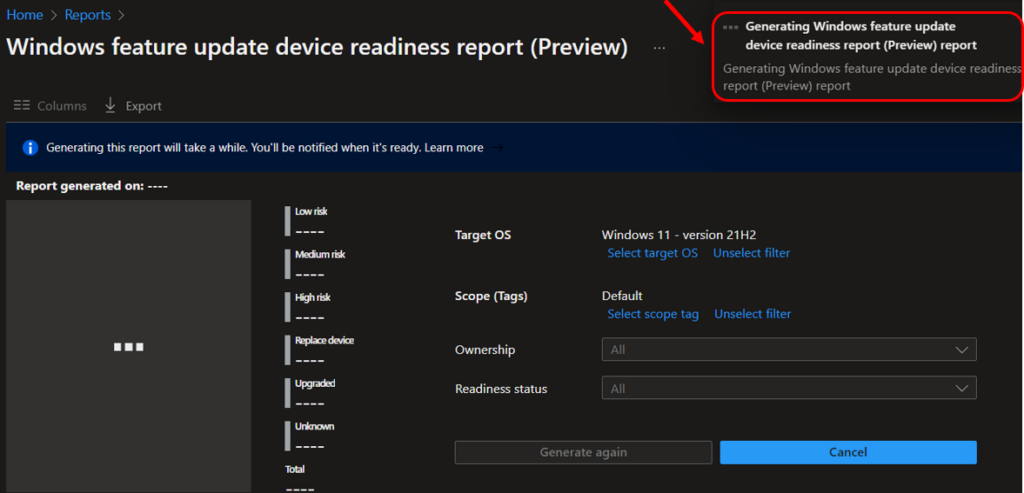The image size is (1024, 493).
Task: Click the High risk legend entry
Action: point(308,307)
